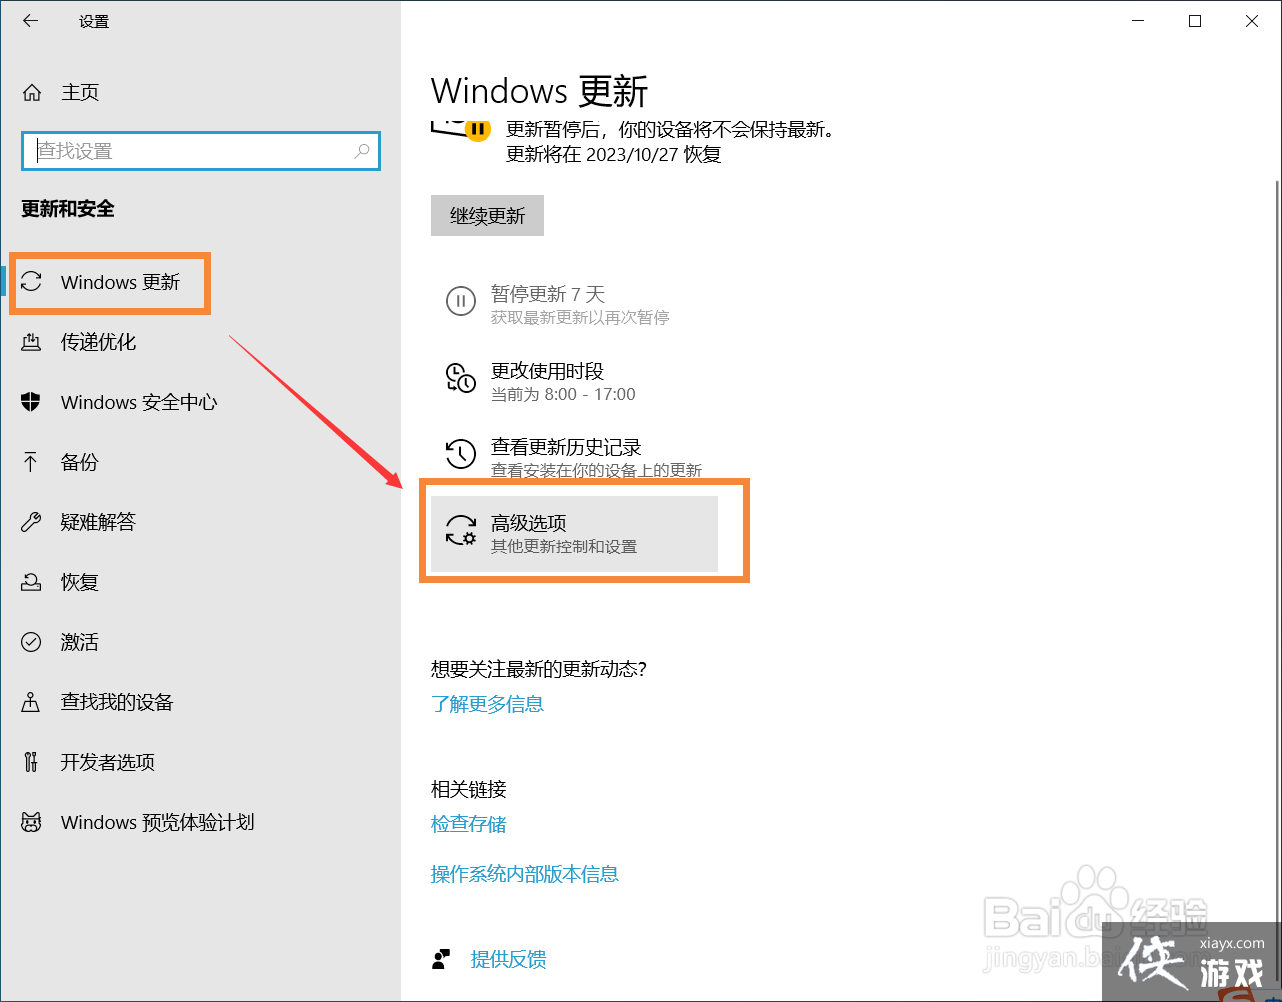Click the 恢复 recovery icon
The width and height of the screenshot is (1282, 1002).
[x=31, y=582]
